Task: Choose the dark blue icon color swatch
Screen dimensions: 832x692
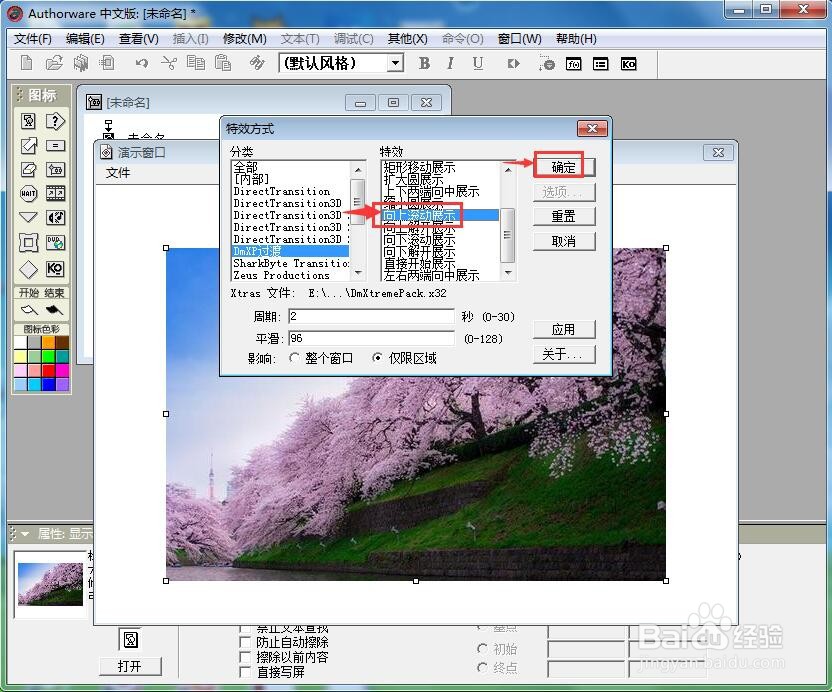Action: 48,384
